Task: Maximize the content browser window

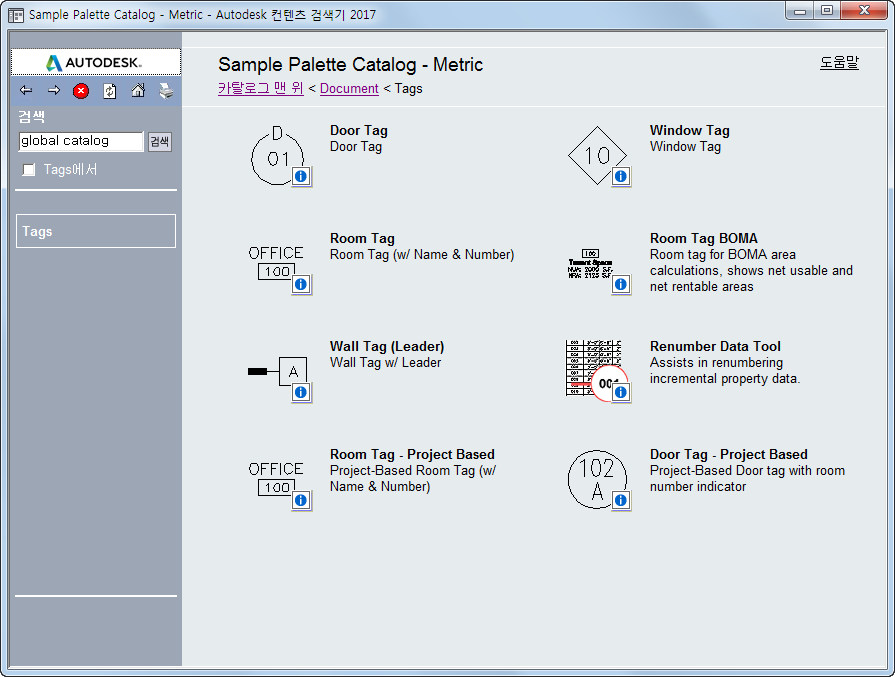Action: (827, 11)
